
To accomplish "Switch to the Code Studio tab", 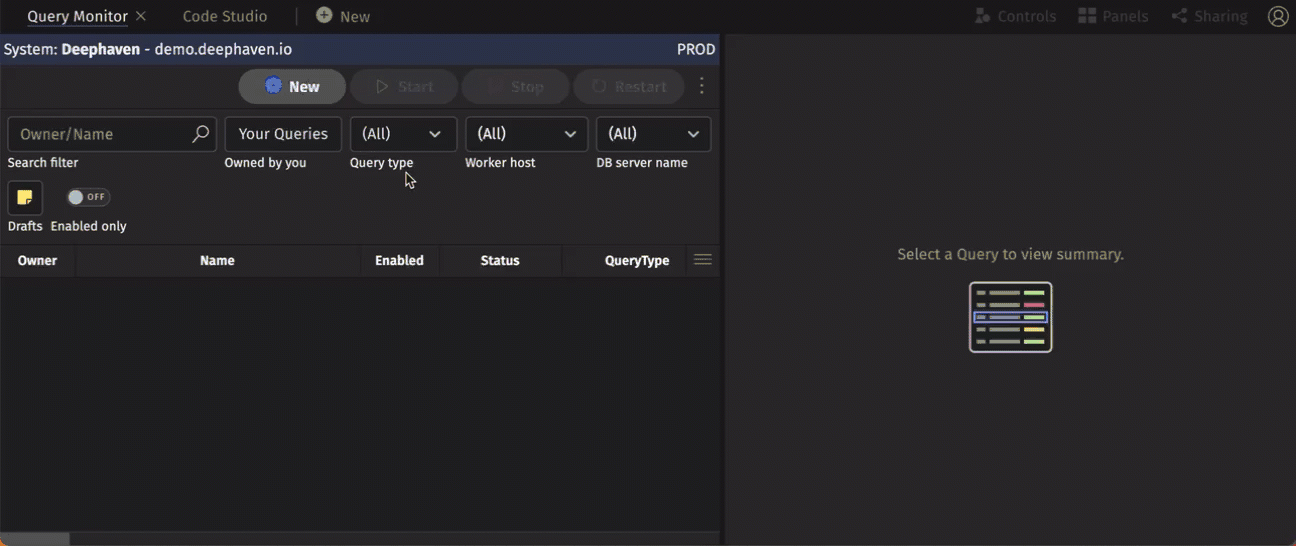I will [x=225, y=16].
